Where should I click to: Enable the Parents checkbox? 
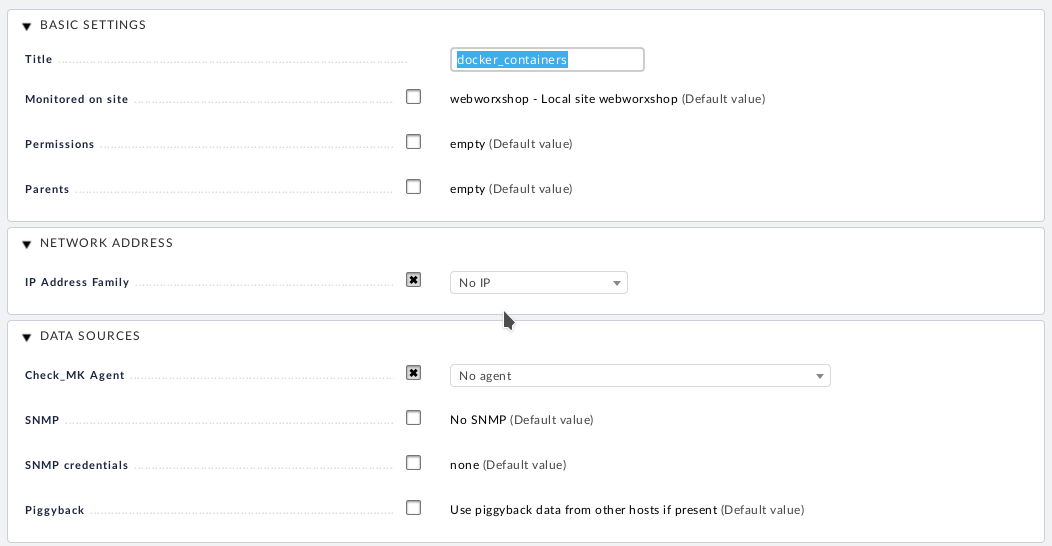click(x=413, y=187)
